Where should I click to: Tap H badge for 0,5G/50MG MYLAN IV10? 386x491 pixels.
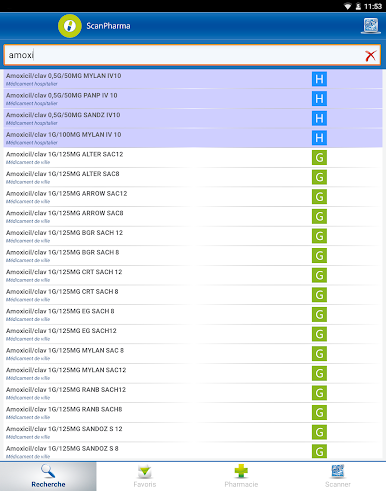(x=319, y=79)
